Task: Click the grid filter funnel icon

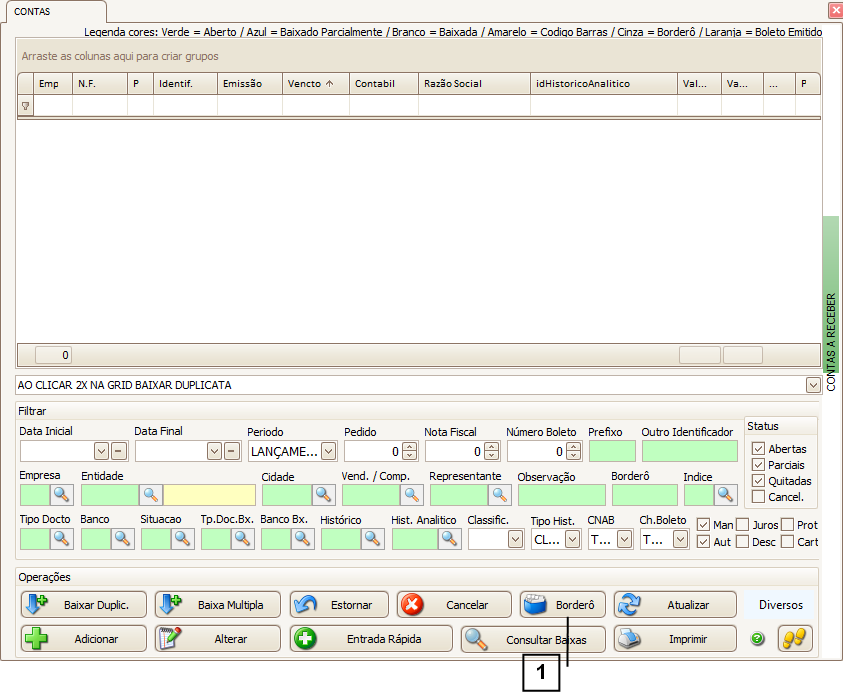Action: click(x=25, y=105)
